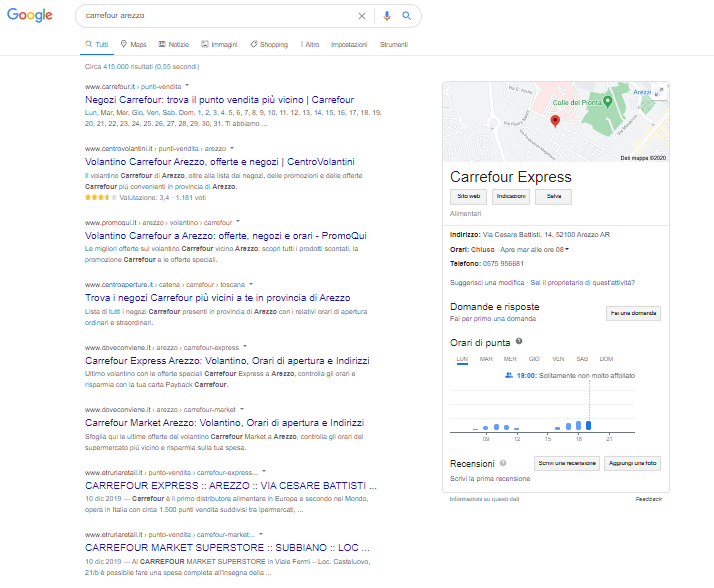
Task: Open Strumenti
Action: click(x=394, y=44)
